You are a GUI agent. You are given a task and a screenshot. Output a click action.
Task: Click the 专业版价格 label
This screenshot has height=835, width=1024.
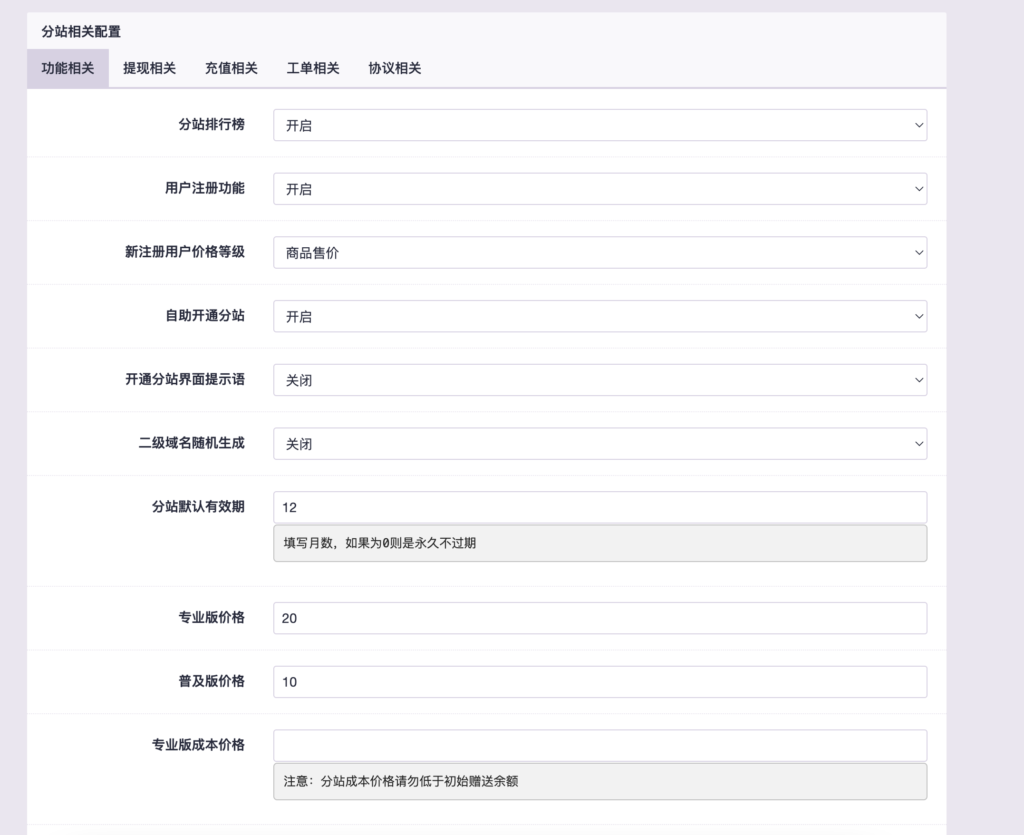click(x=212, y=618)
